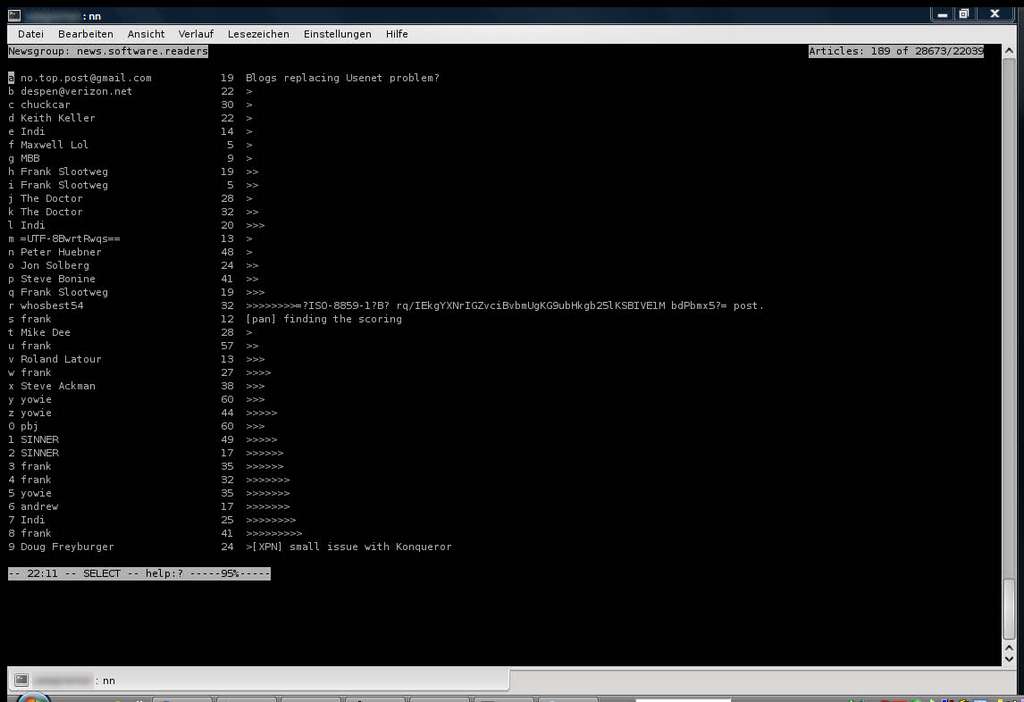Click the vertical scrollbar thumb
This screenshot has height=702, width=1024.
click(x=1009, y=607)
